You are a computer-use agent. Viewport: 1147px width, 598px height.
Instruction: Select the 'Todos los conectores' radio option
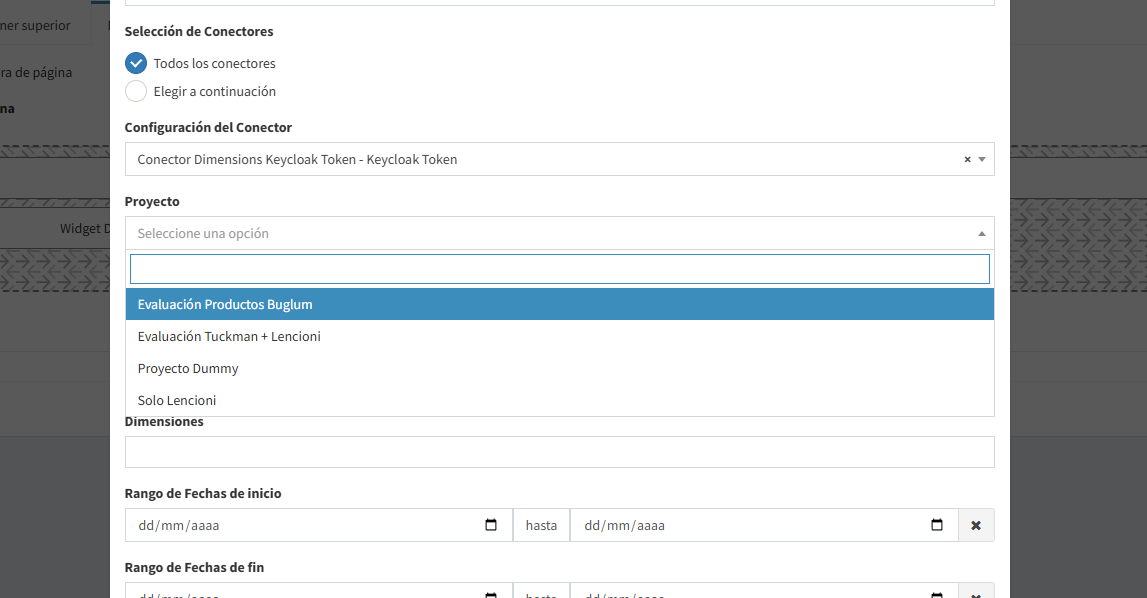(136, 63)
